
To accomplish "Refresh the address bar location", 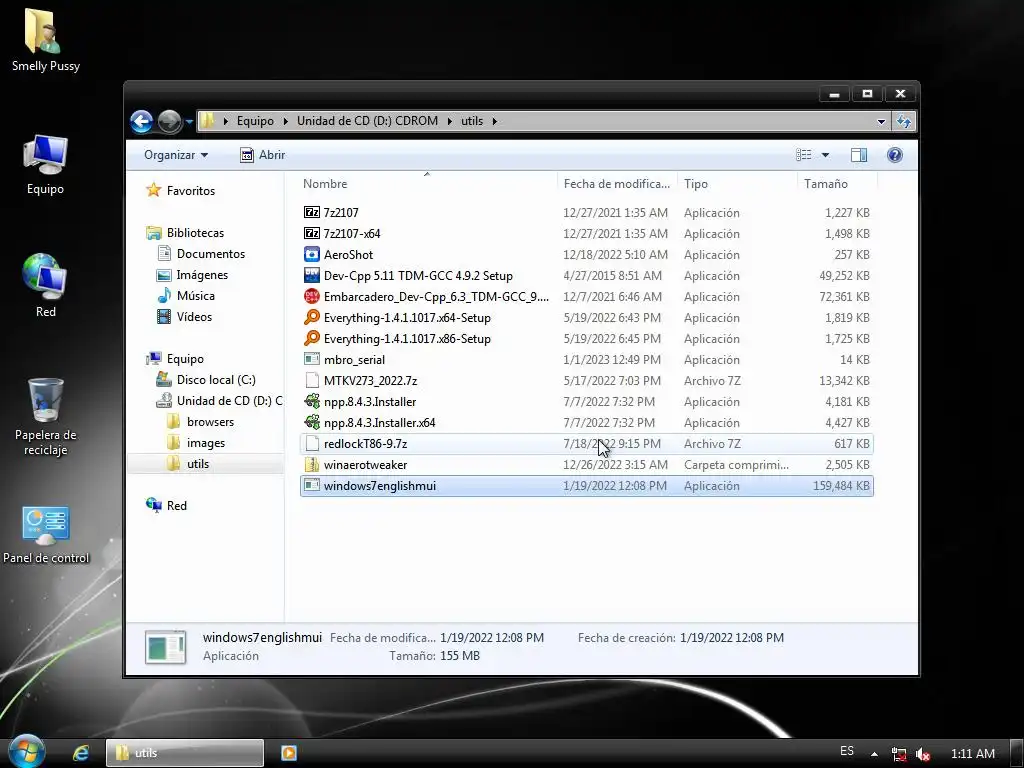I will pyautogui.click(x=904, y=121).
